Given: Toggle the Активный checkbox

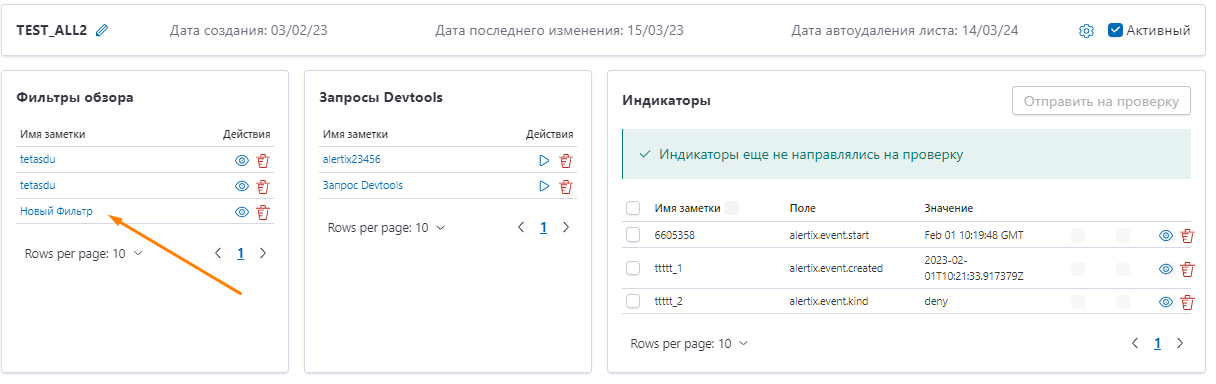Looking at the screenshot, I should click(x=1116, y=30).
